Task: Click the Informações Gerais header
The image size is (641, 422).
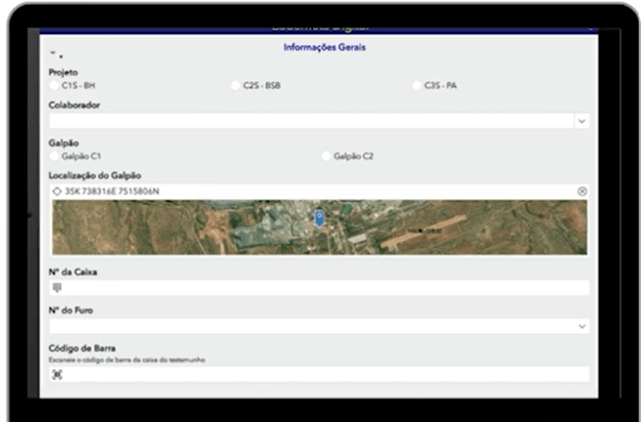Action: coord(319,47)
